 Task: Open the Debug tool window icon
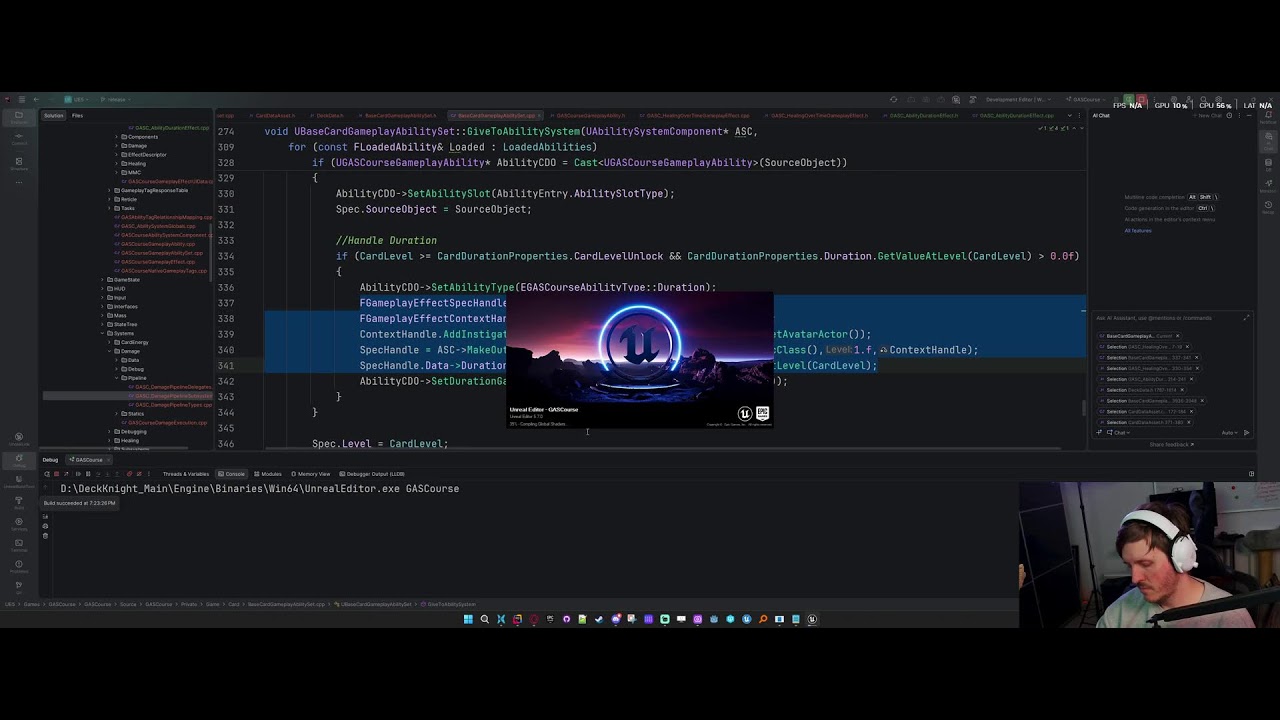click(19, 461)
